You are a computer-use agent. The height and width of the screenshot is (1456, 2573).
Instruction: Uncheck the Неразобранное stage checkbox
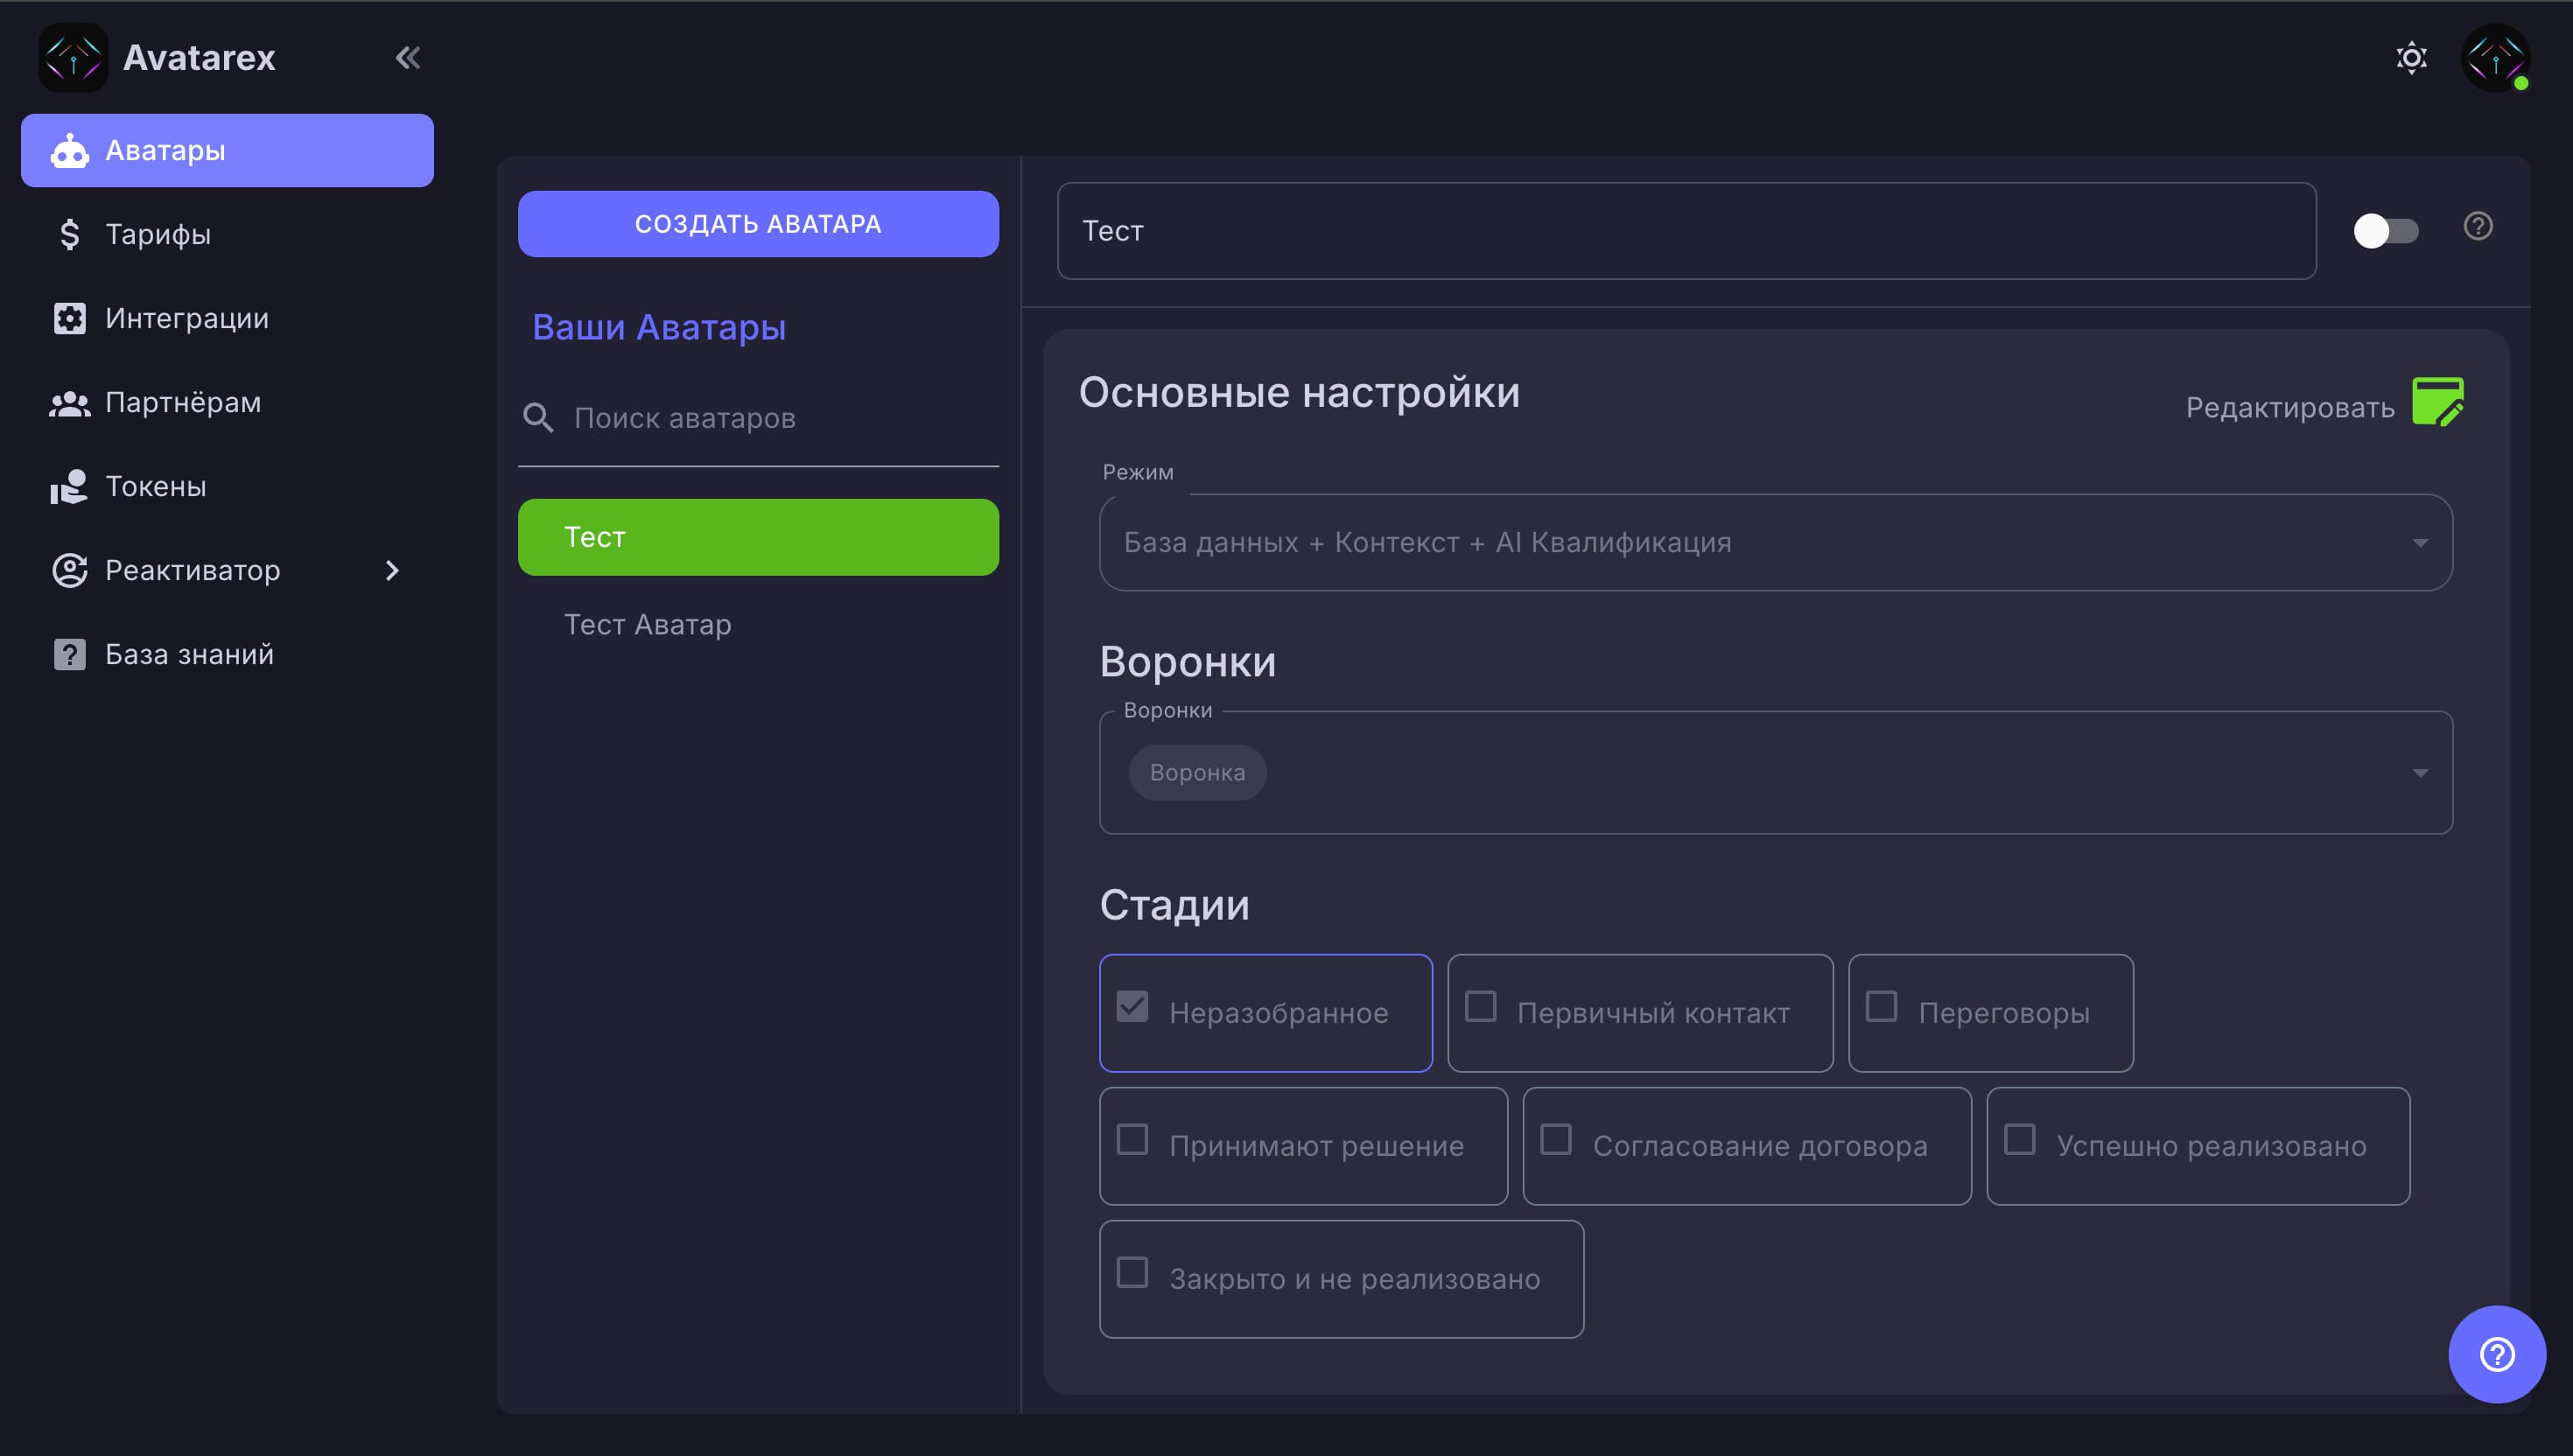point(1133,1007)
